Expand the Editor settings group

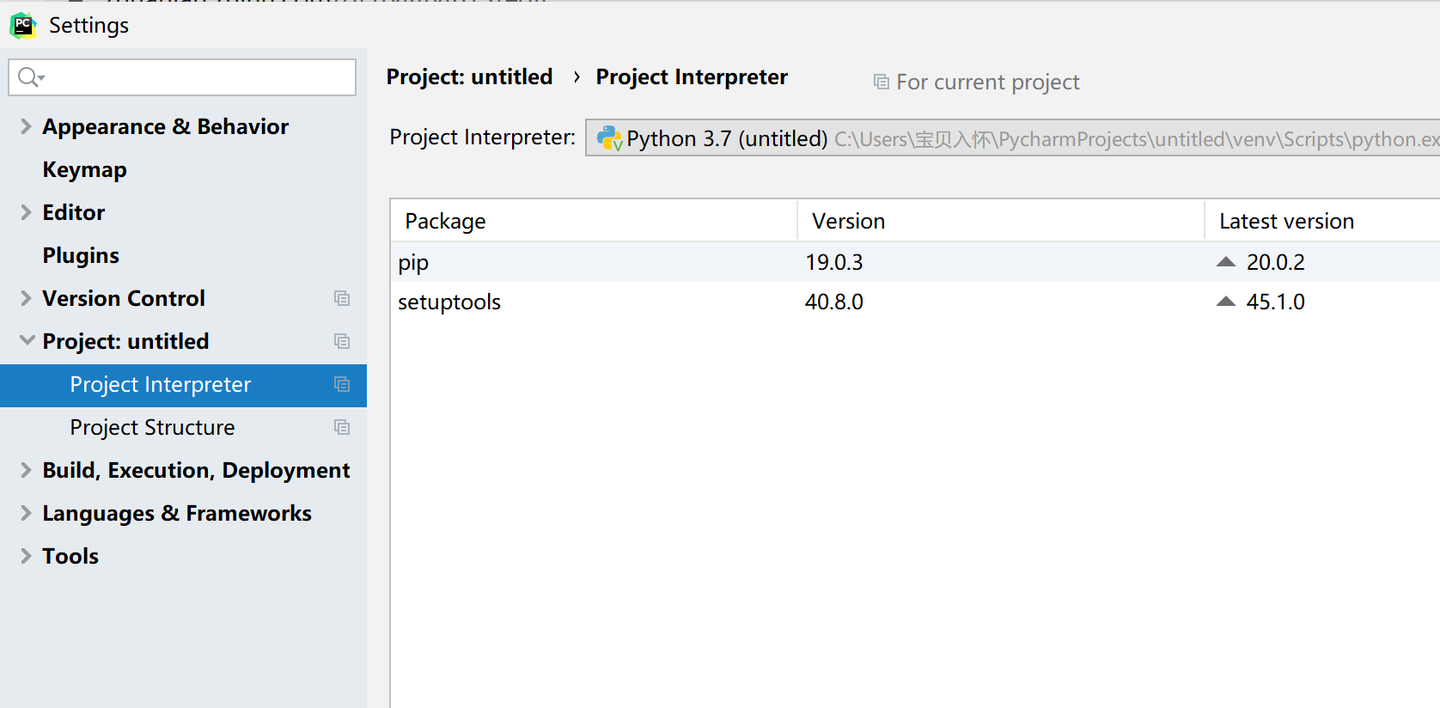[26, 212]
